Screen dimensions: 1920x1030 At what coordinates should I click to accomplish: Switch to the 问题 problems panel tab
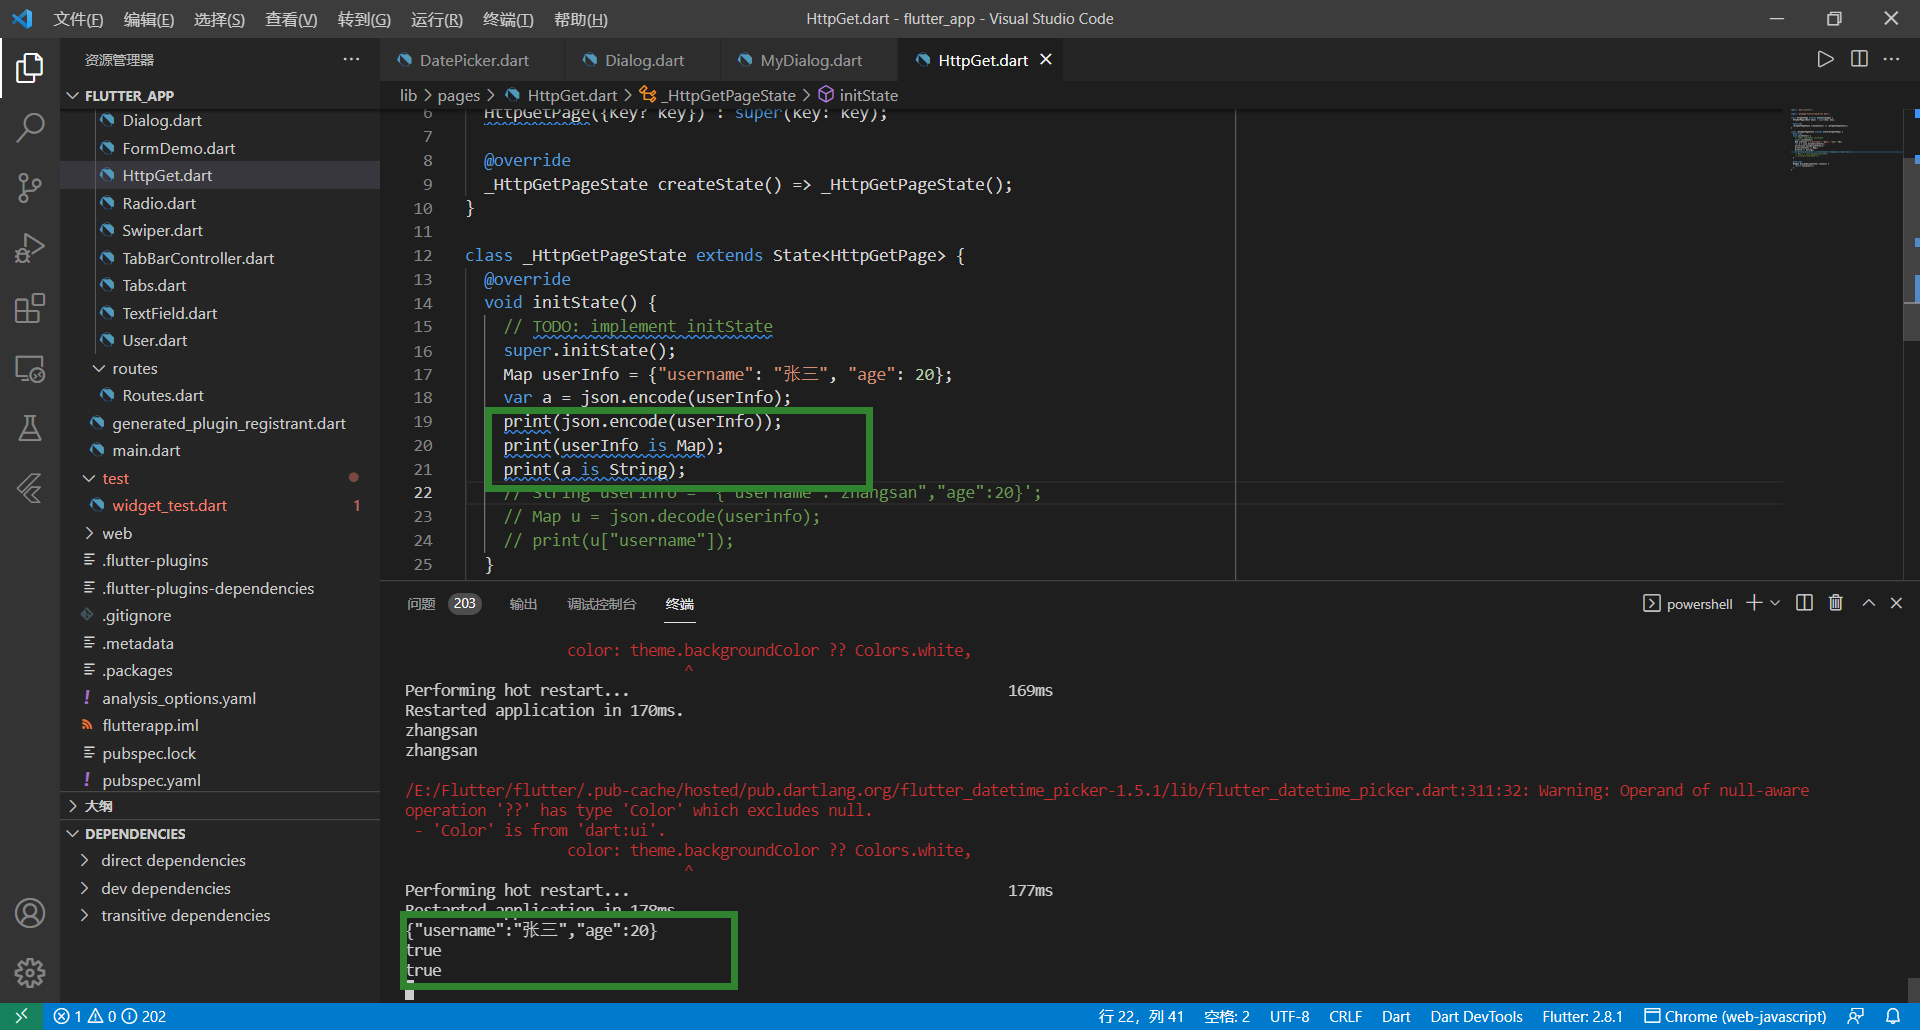421,604
